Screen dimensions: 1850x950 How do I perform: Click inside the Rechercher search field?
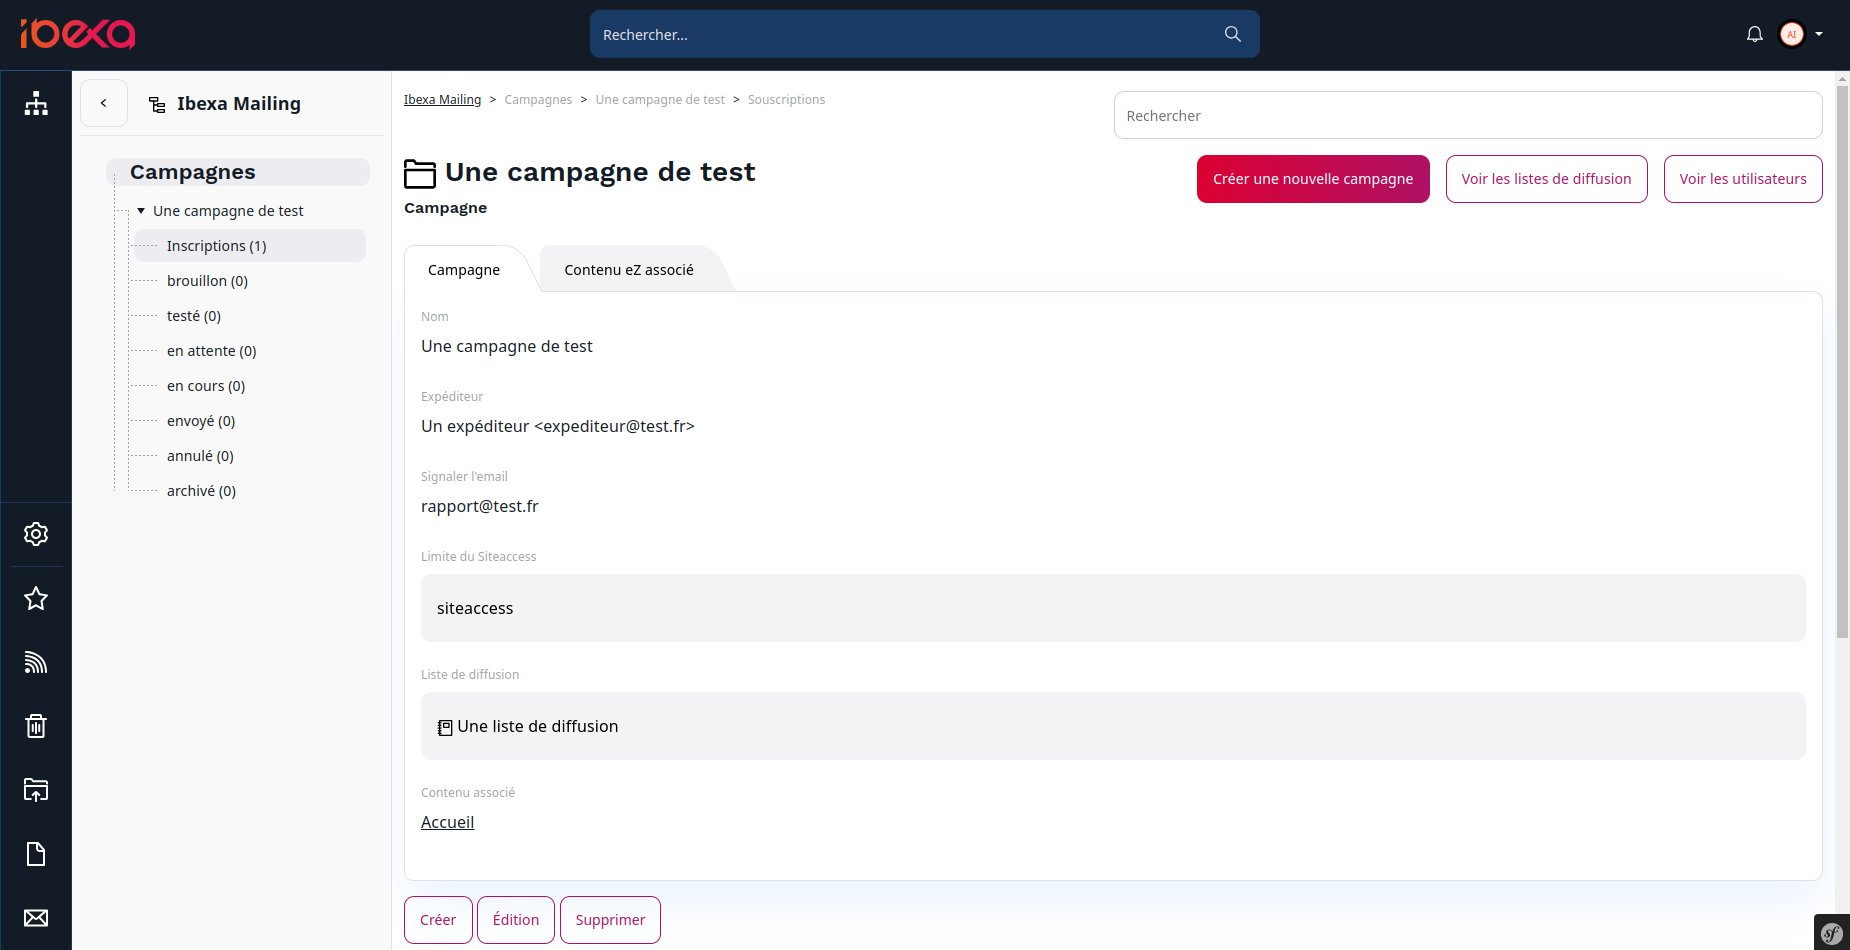click(x=1467, y=115)
